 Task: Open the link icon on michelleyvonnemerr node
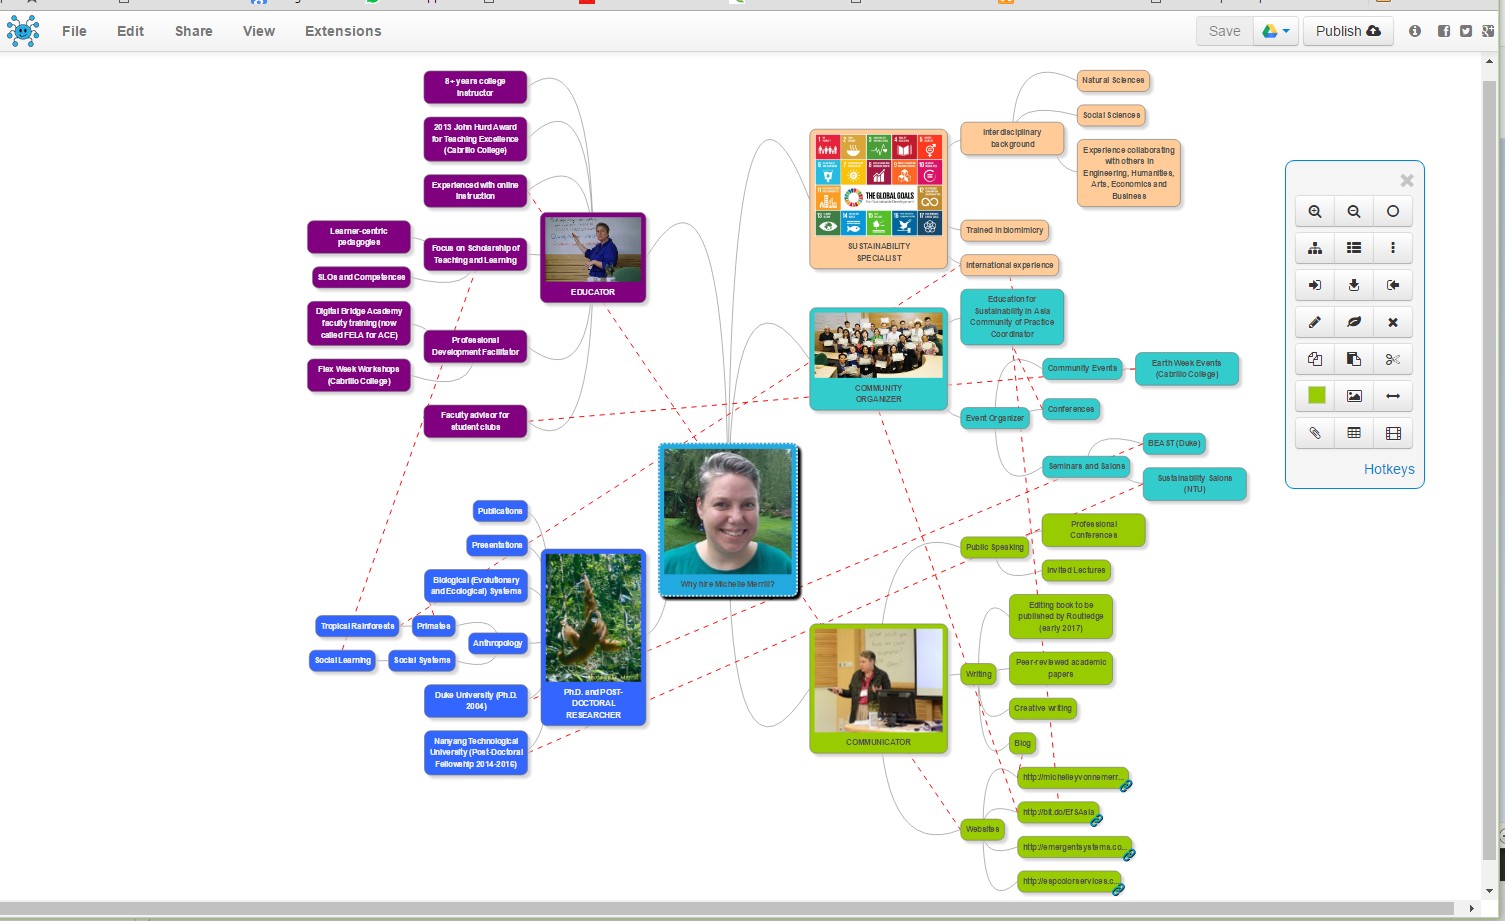(x=1126, y=785)
